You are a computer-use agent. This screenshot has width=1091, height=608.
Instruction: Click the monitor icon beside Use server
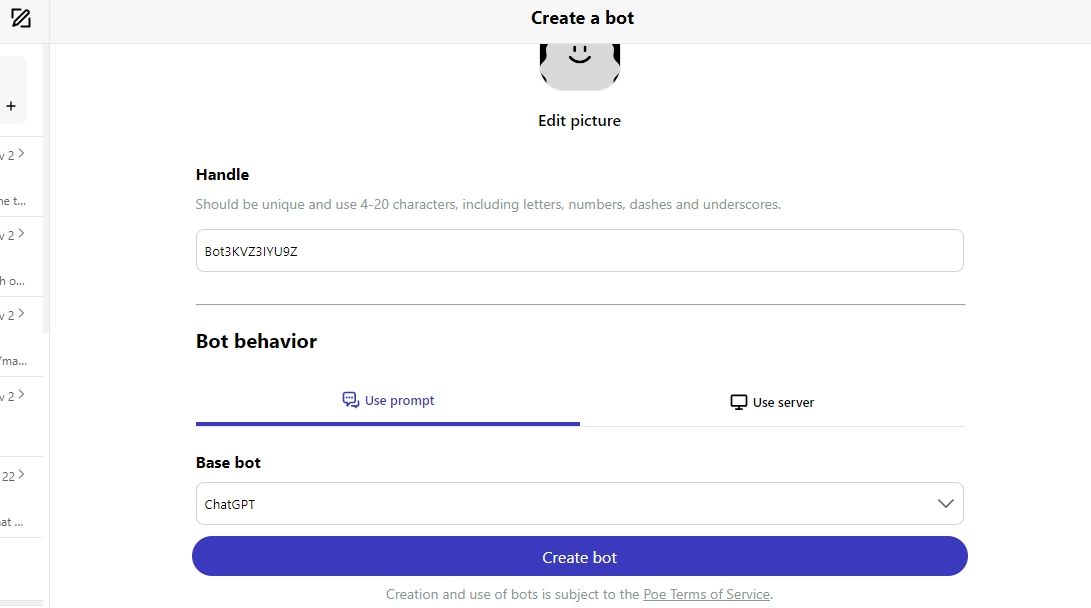(x=738, y=401)
